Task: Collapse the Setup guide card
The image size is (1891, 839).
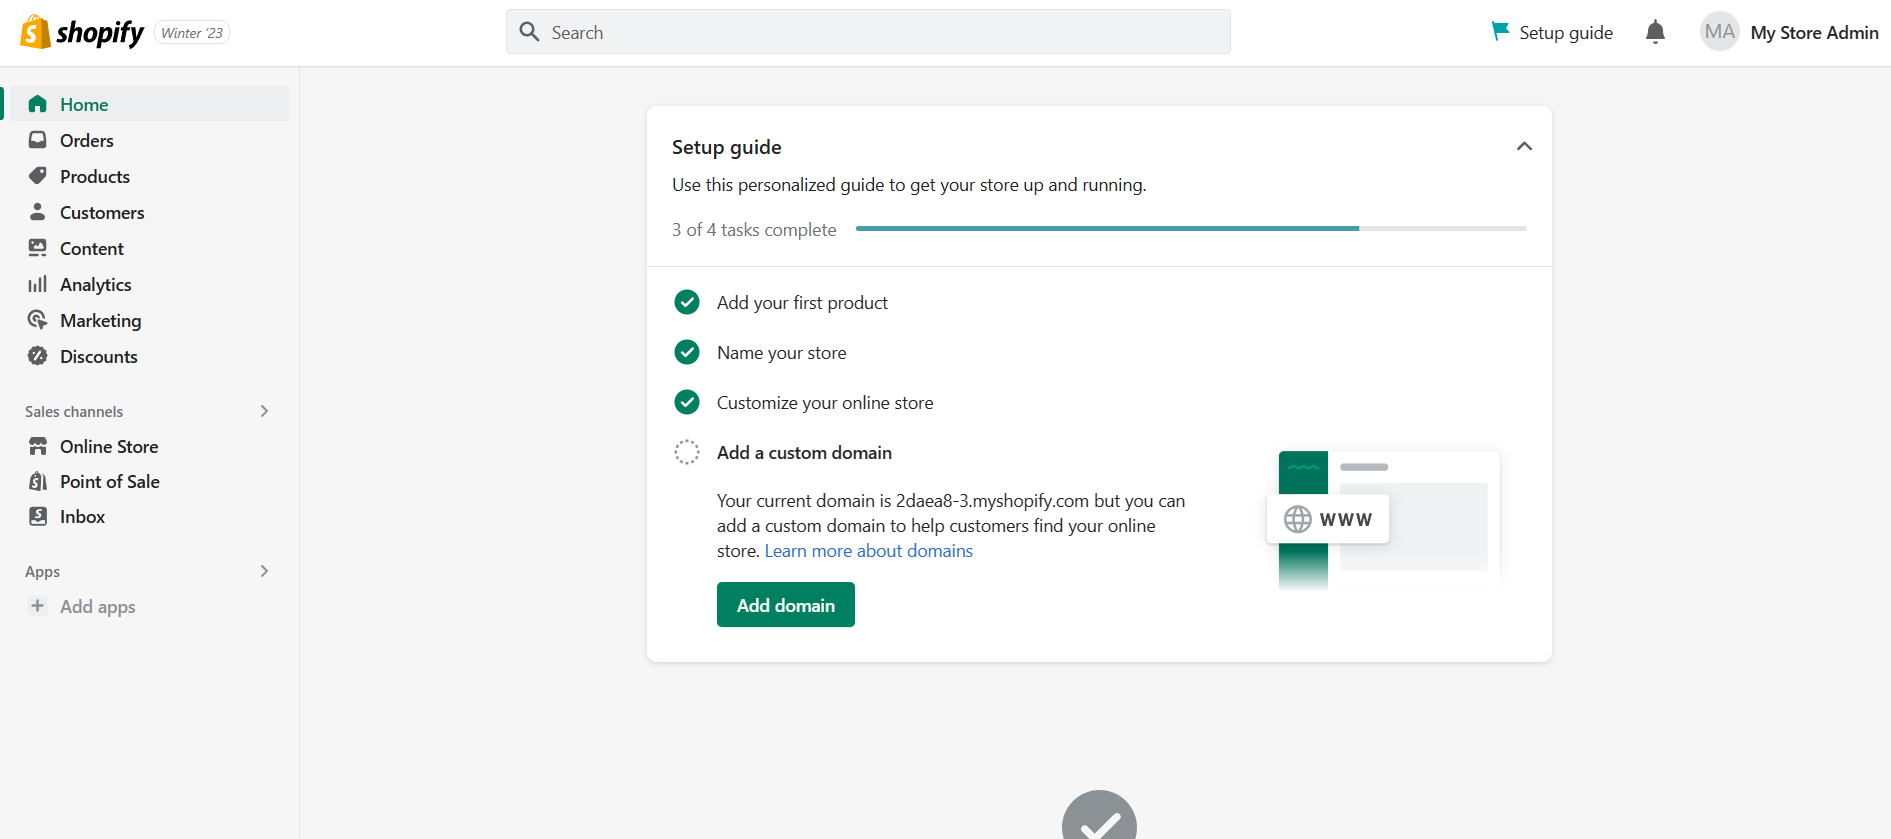Action: pyautogui.click(x=1524, y=146)
